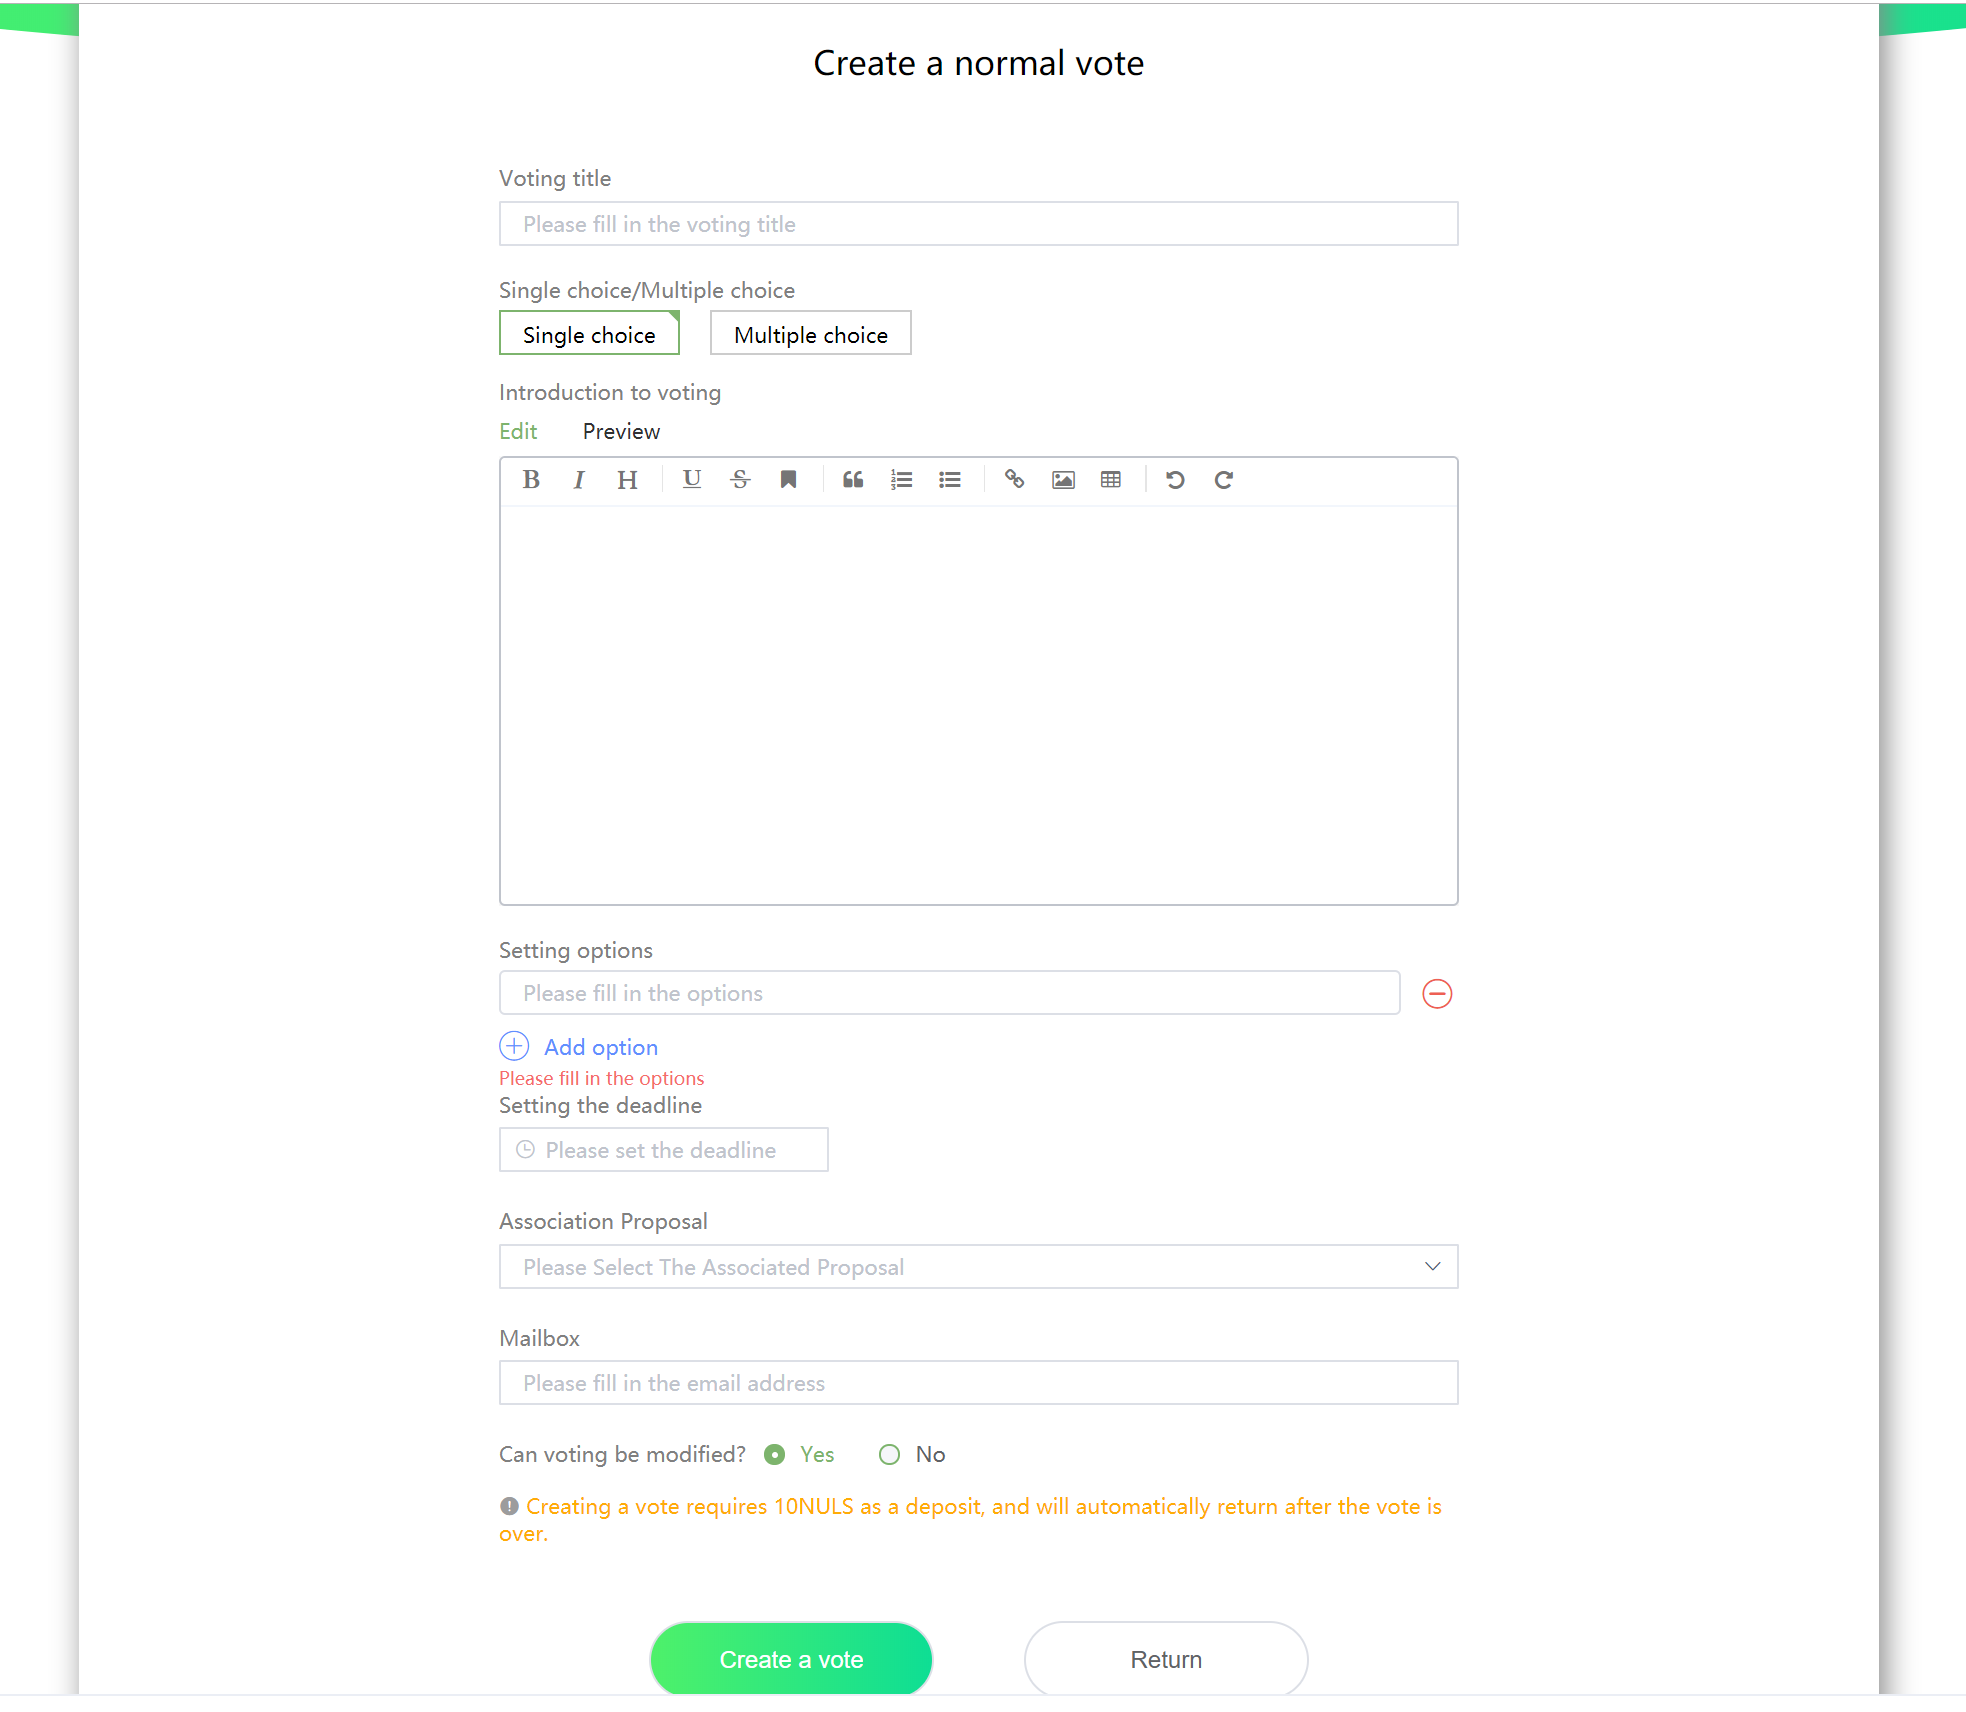Select No for voting modification
1966x1712 pixels.
(912, 1454)
